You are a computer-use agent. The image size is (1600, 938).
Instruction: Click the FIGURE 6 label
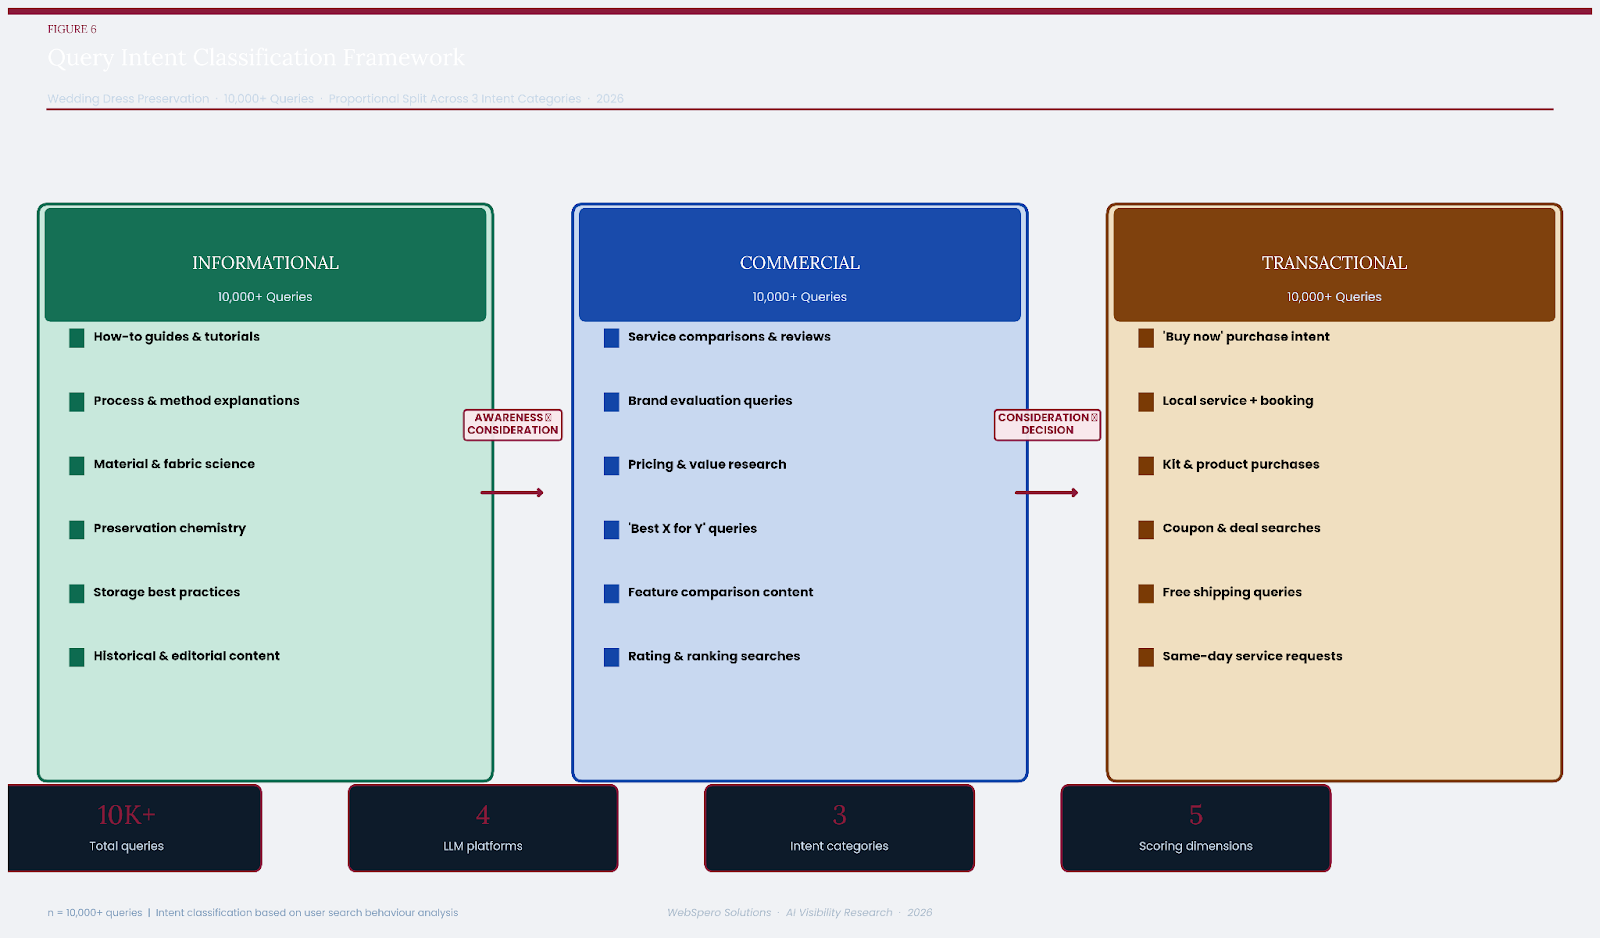[x=72, y=29]
